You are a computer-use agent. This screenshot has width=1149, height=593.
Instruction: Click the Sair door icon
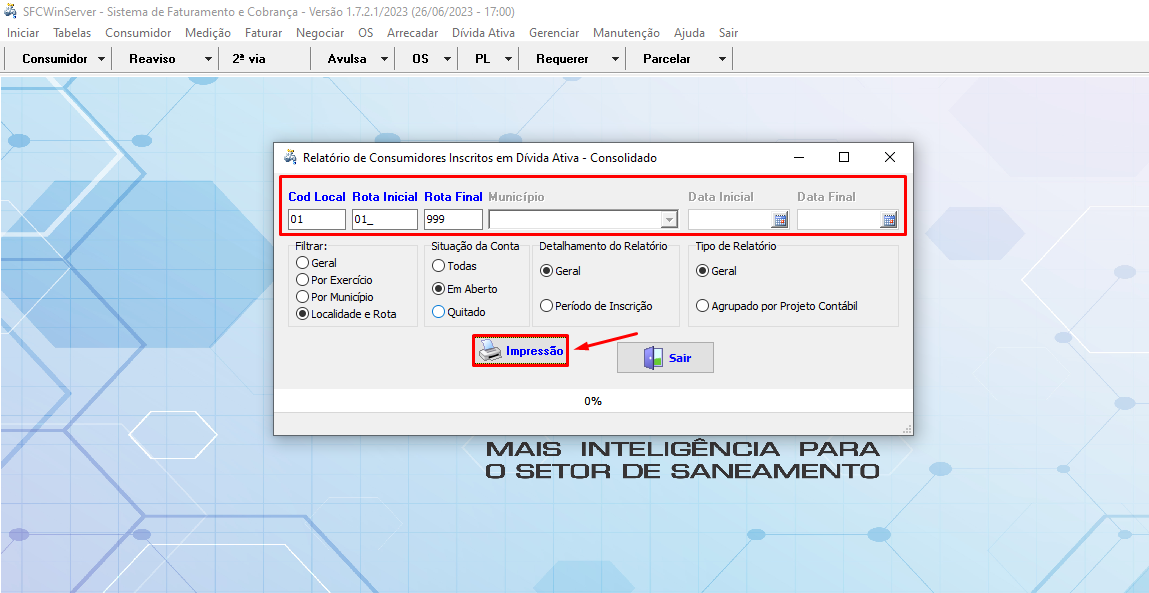(x=653, y=358)
